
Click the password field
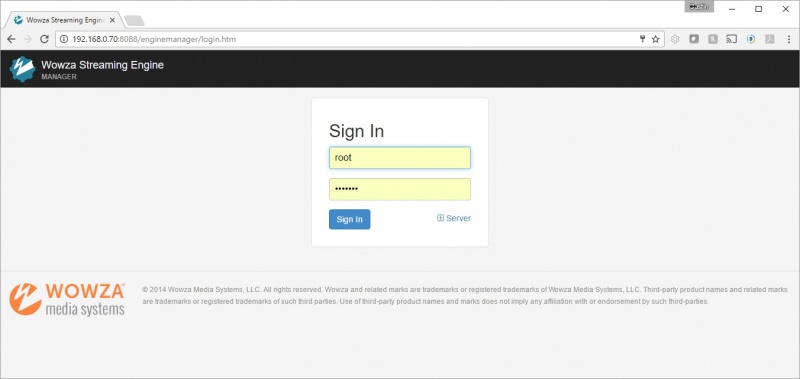399,189
